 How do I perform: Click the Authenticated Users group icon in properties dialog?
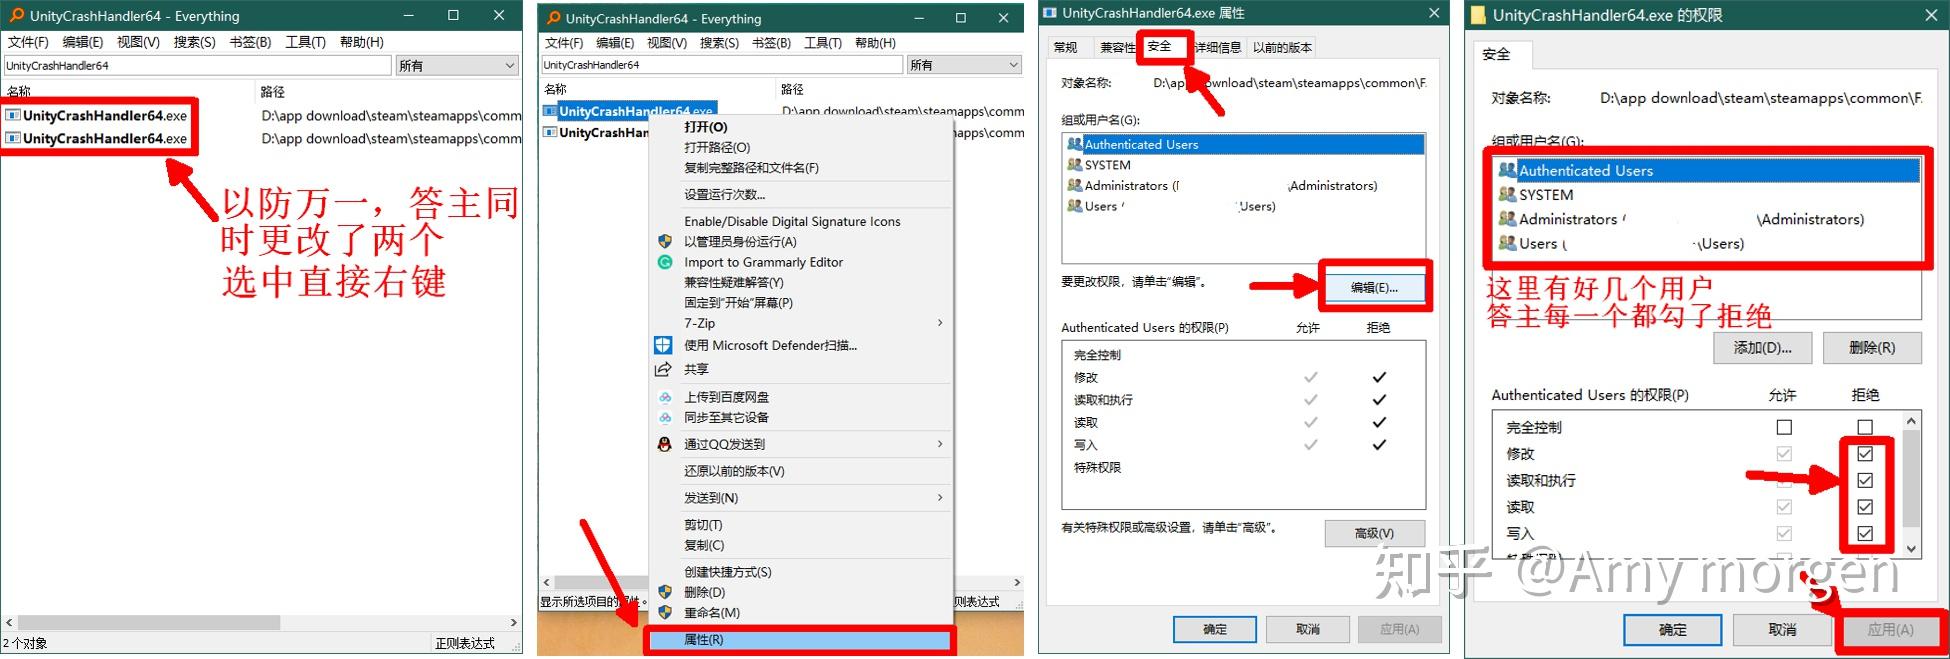coord(1075,144)
